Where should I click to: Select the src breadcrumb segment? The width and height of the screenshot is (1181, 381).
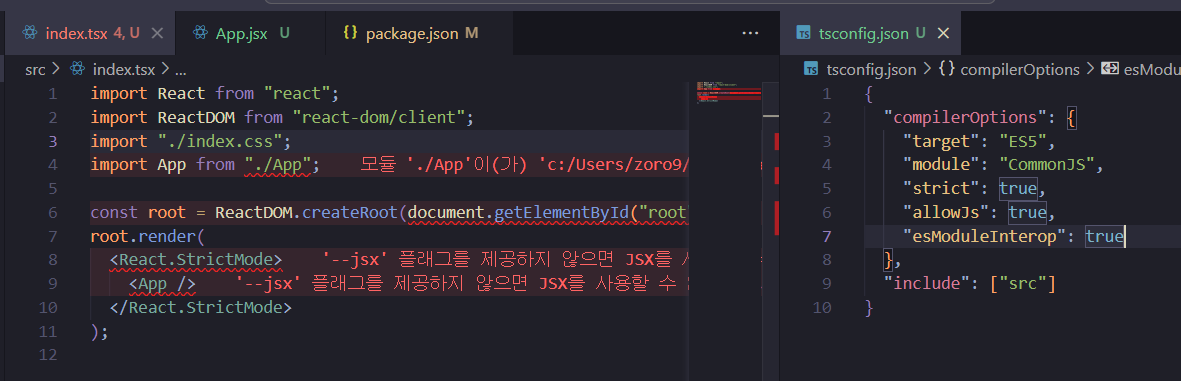tap(35, 70)
